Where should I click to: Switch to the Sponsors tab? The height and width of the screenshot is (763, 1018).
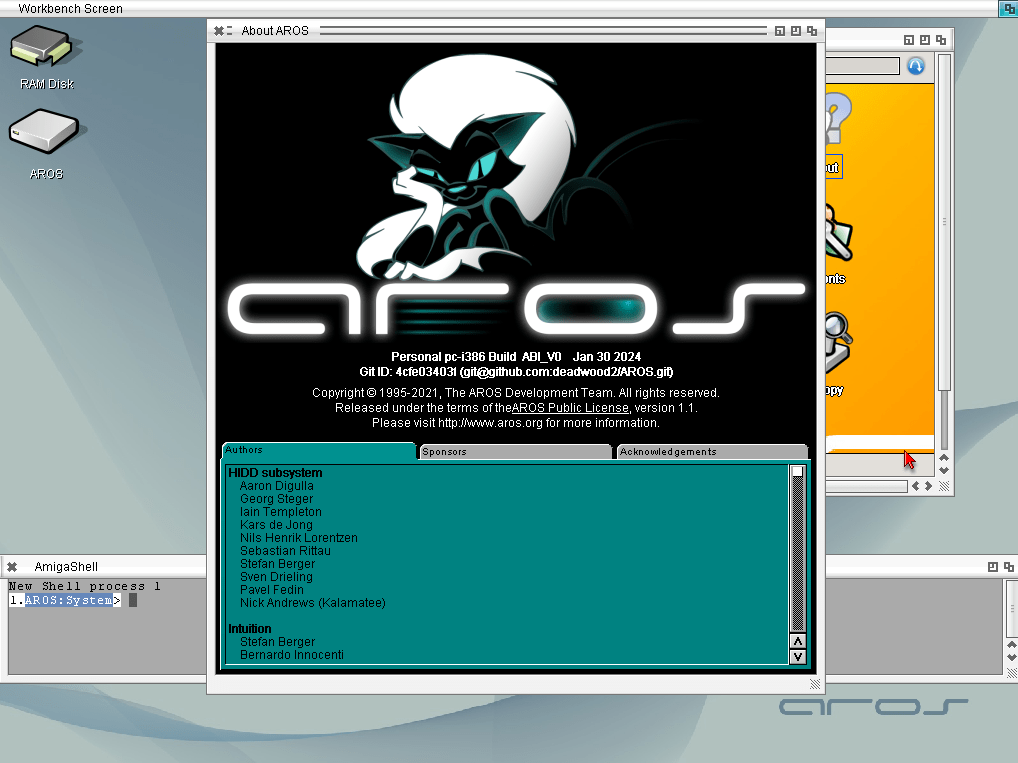(x=515, y=451)
